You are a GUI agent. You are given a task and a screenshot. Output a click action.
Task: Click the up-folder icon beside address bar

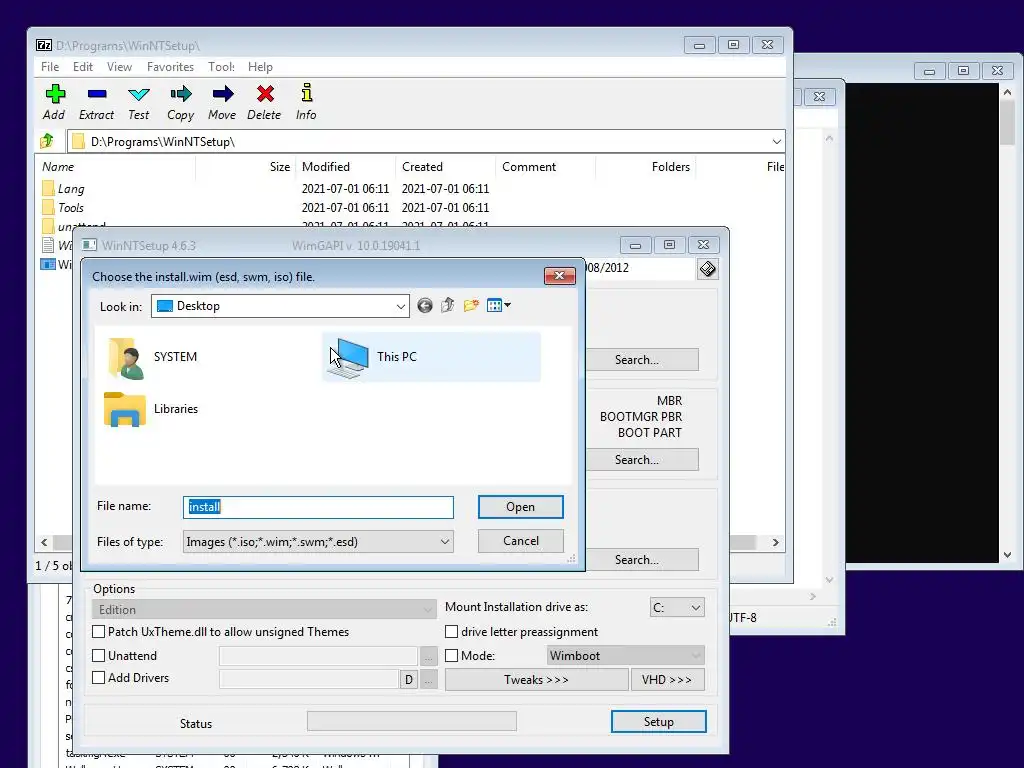pyautogui.click(x=47, y=141)
